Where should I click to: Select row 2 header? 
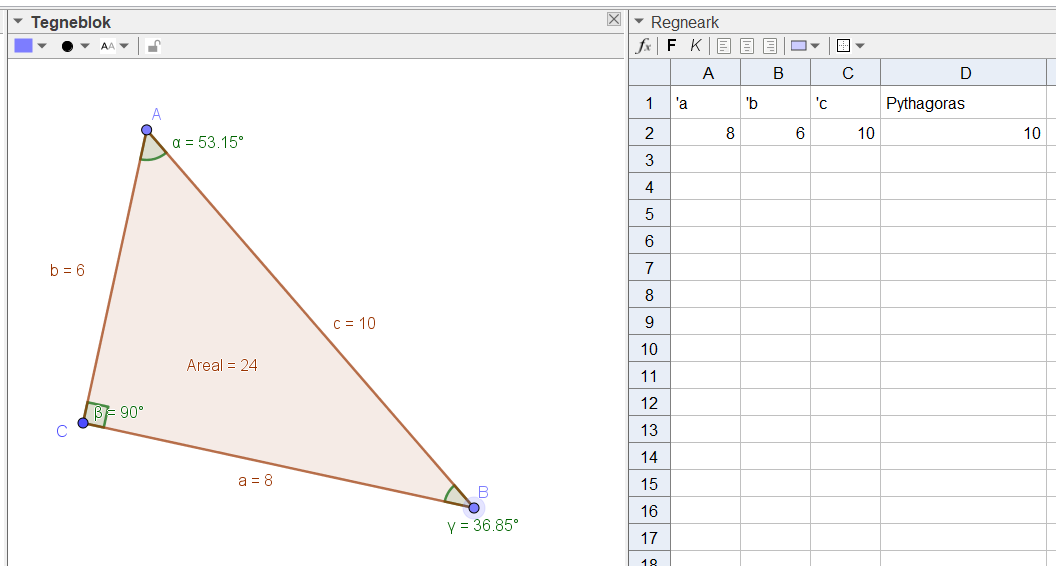click(650, 133)
